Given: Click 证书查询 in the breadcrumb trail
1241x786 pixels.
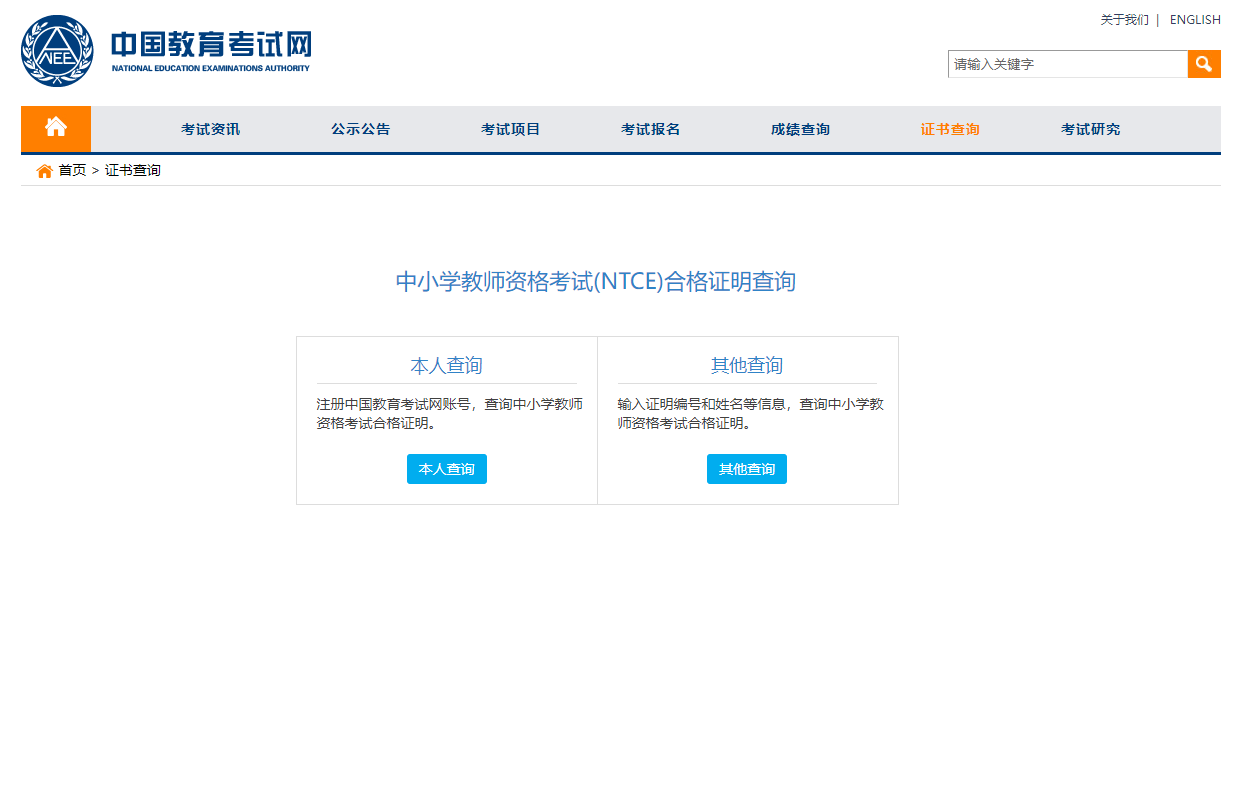Looking at the screenshot, I should click(133, 171).
